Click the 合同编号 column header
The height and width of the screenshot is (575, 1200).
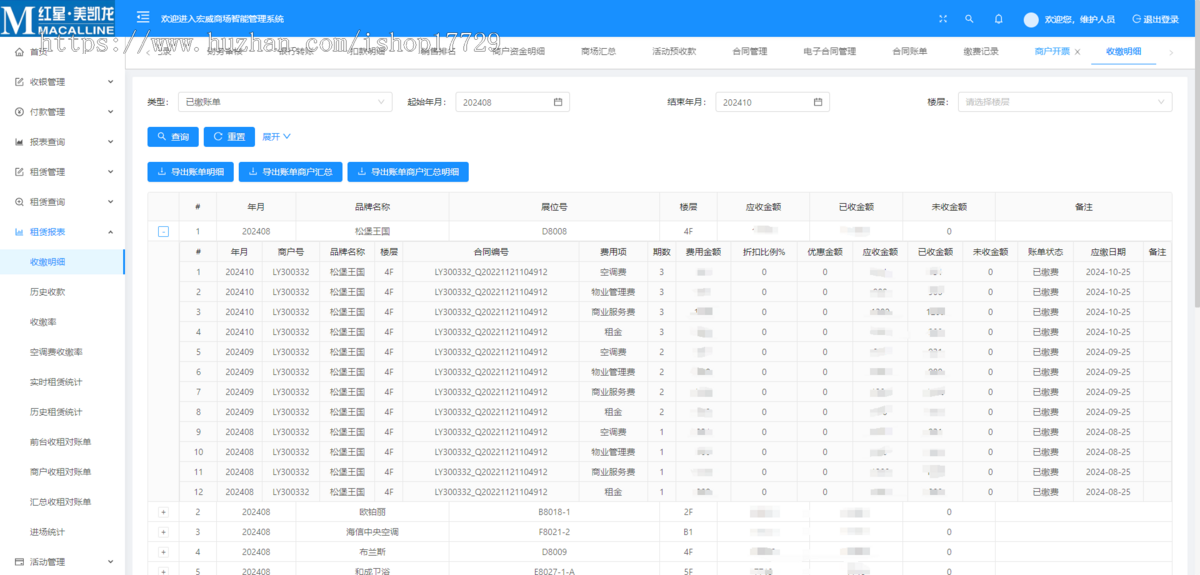click(x=491, y=252)
